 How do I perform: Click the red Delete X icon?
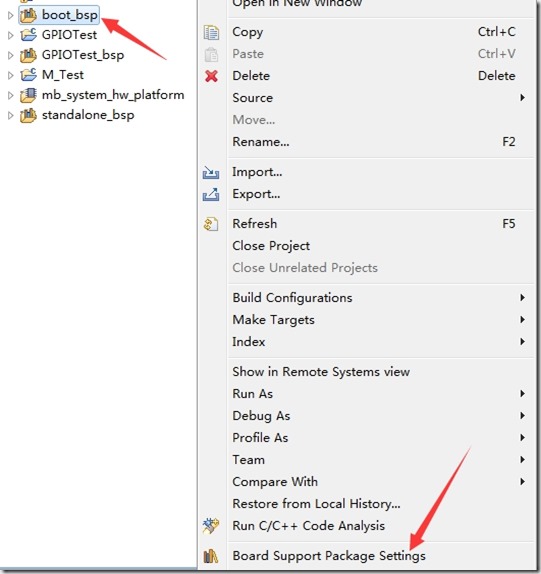(211, 76)
